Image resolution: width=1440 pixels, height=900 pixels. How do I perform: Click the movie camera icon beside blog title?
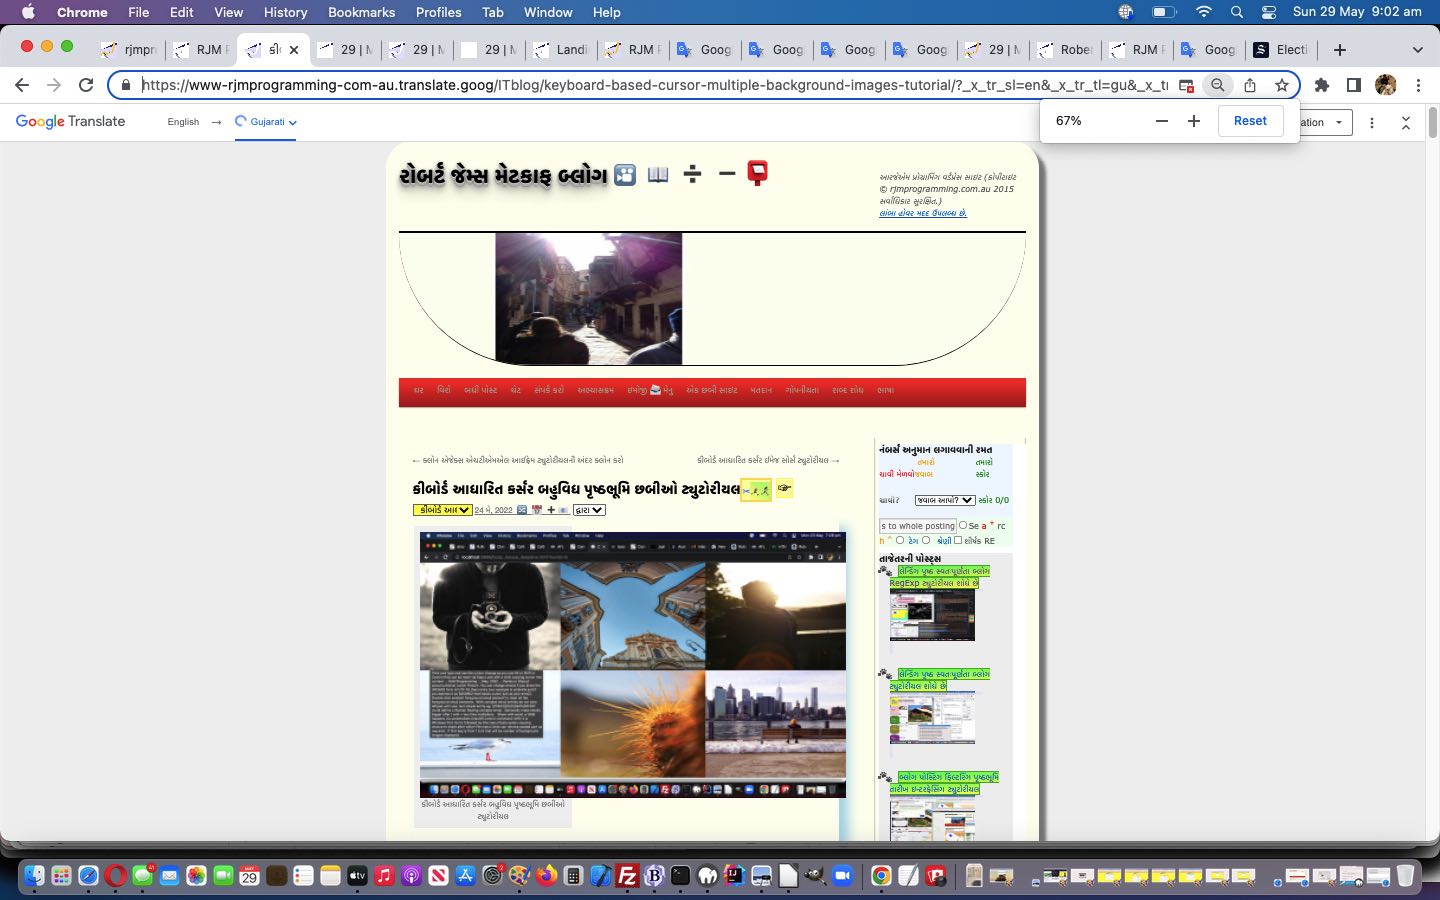[625, 175]
